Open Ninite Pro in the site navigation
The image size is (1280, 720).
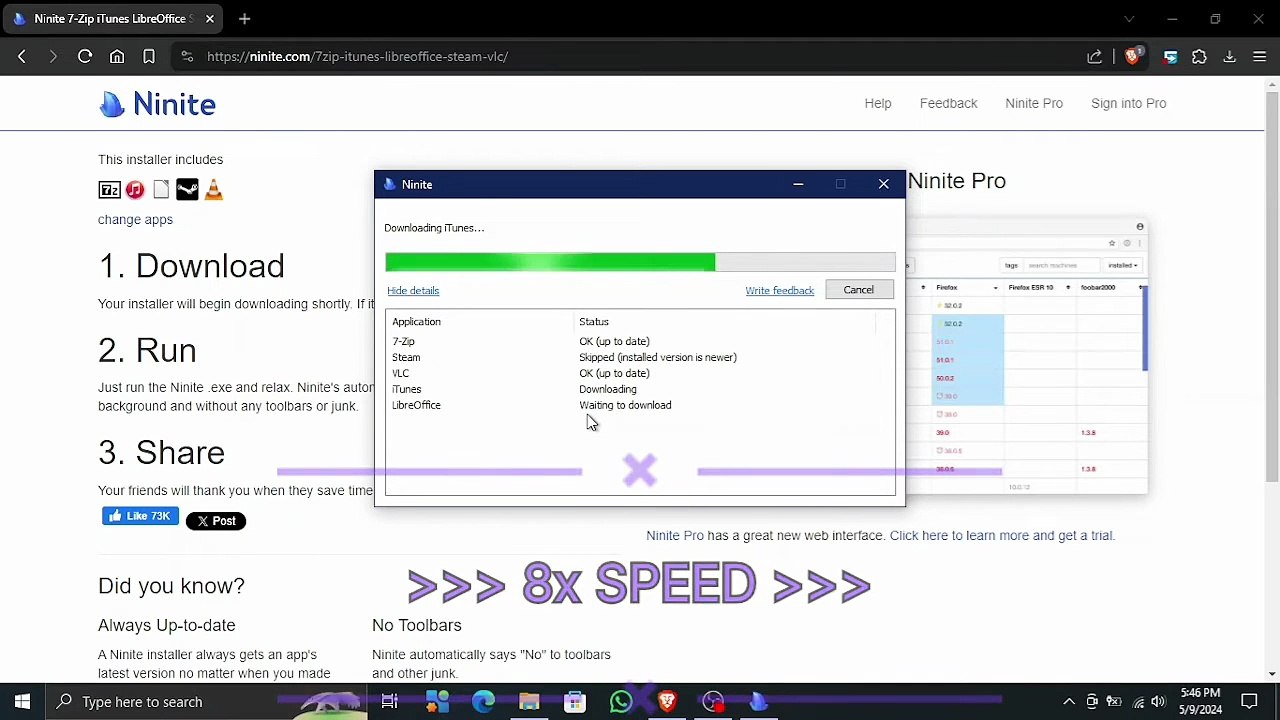click(1034, 103)
